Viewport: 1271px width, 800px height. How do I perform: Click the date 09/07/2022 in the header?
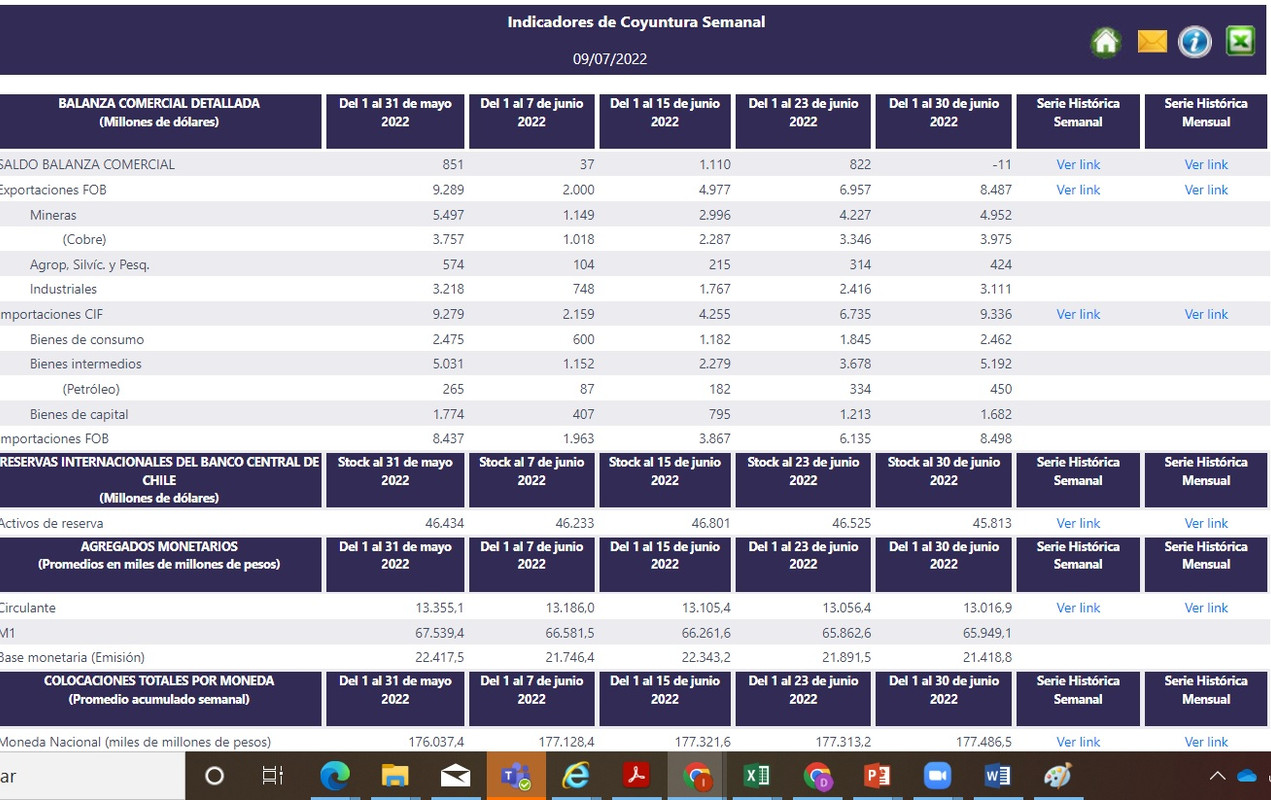coord(610,59)
